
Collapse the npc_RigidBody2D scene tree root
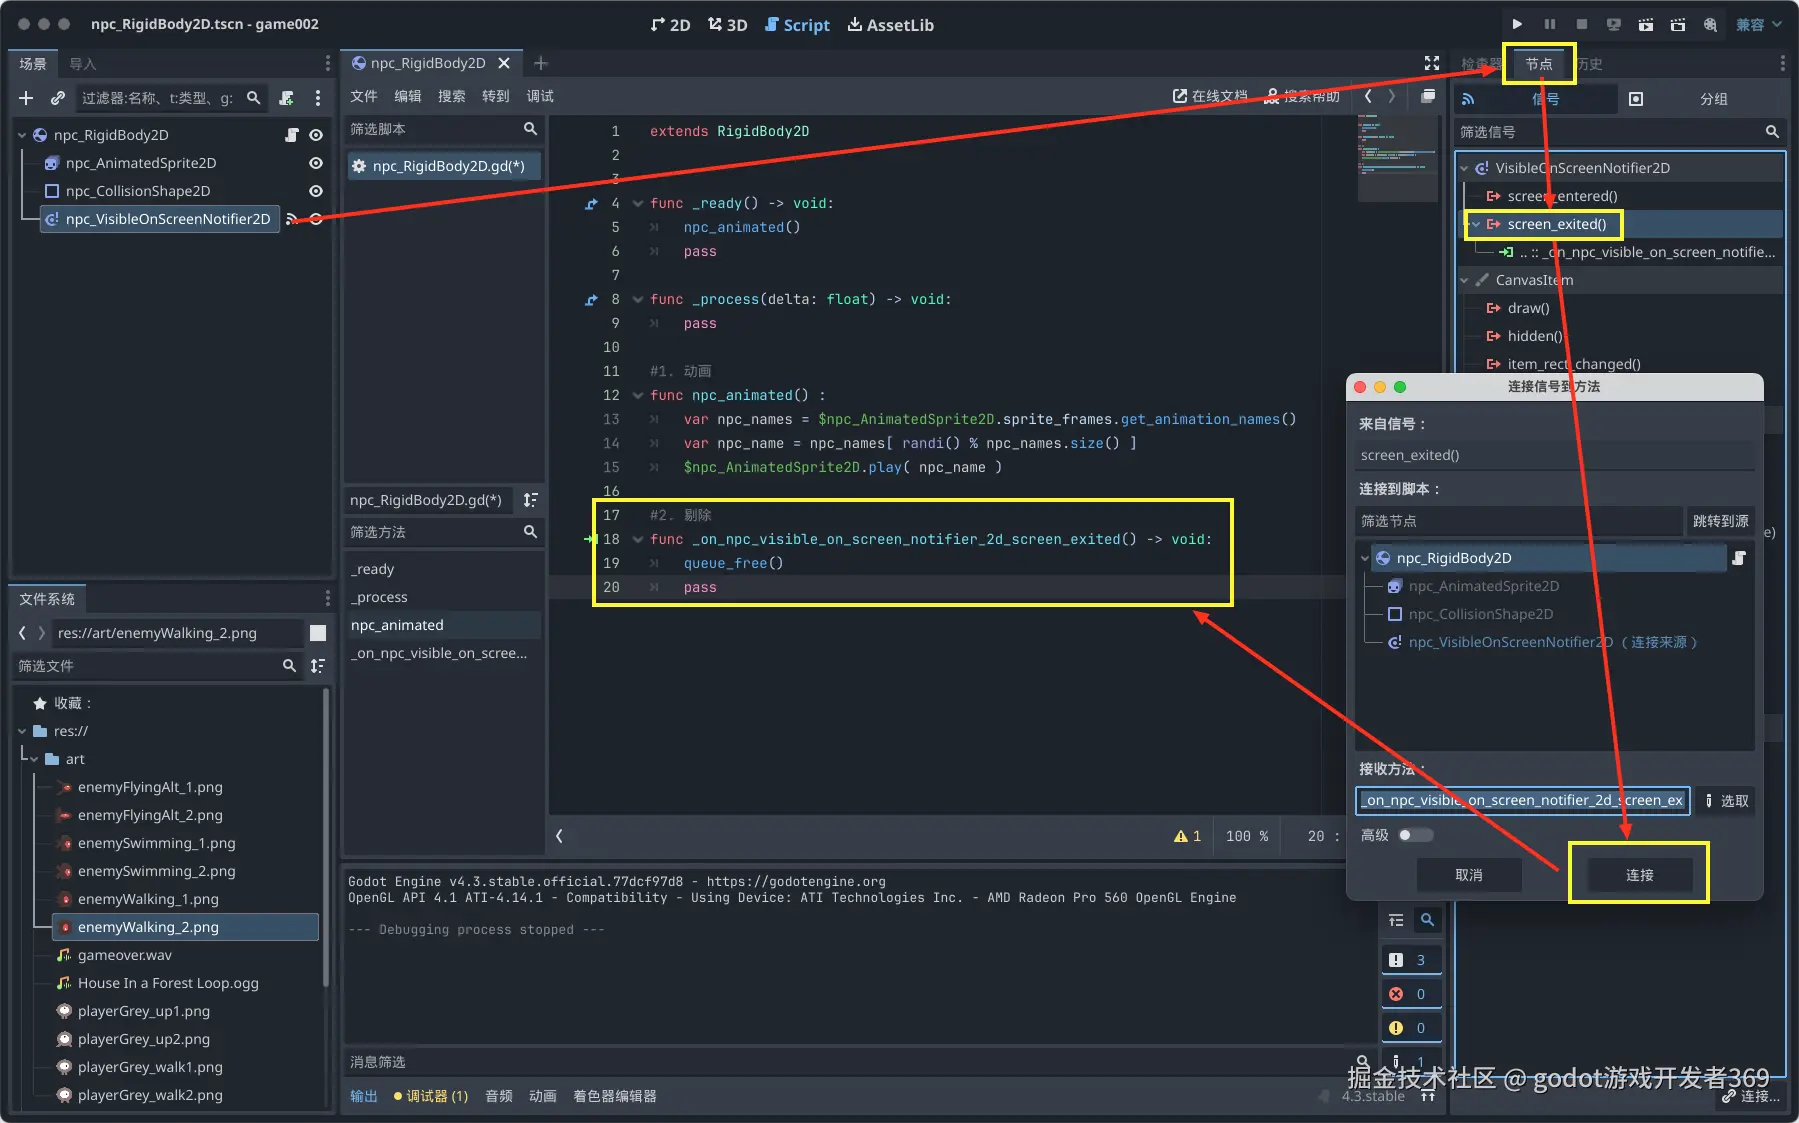click(22, 135)
